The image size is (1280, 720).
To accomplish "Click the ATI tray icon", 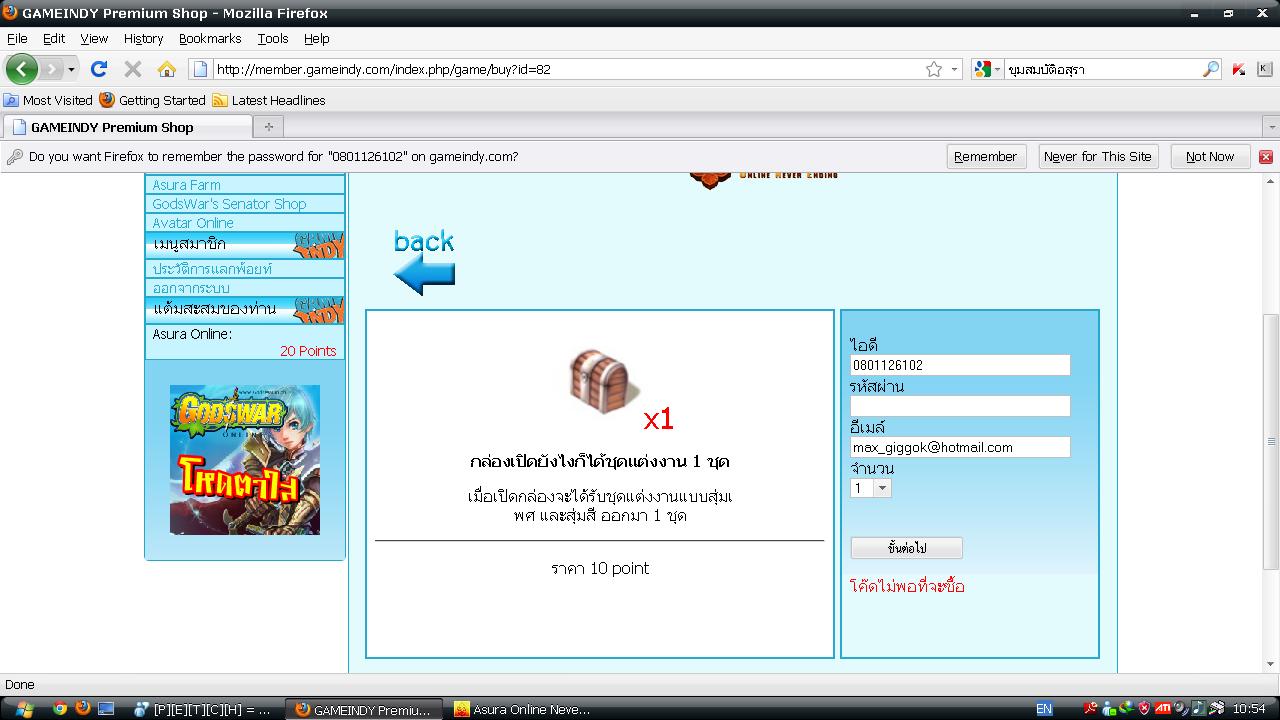I will click(x=1163, y=709).
